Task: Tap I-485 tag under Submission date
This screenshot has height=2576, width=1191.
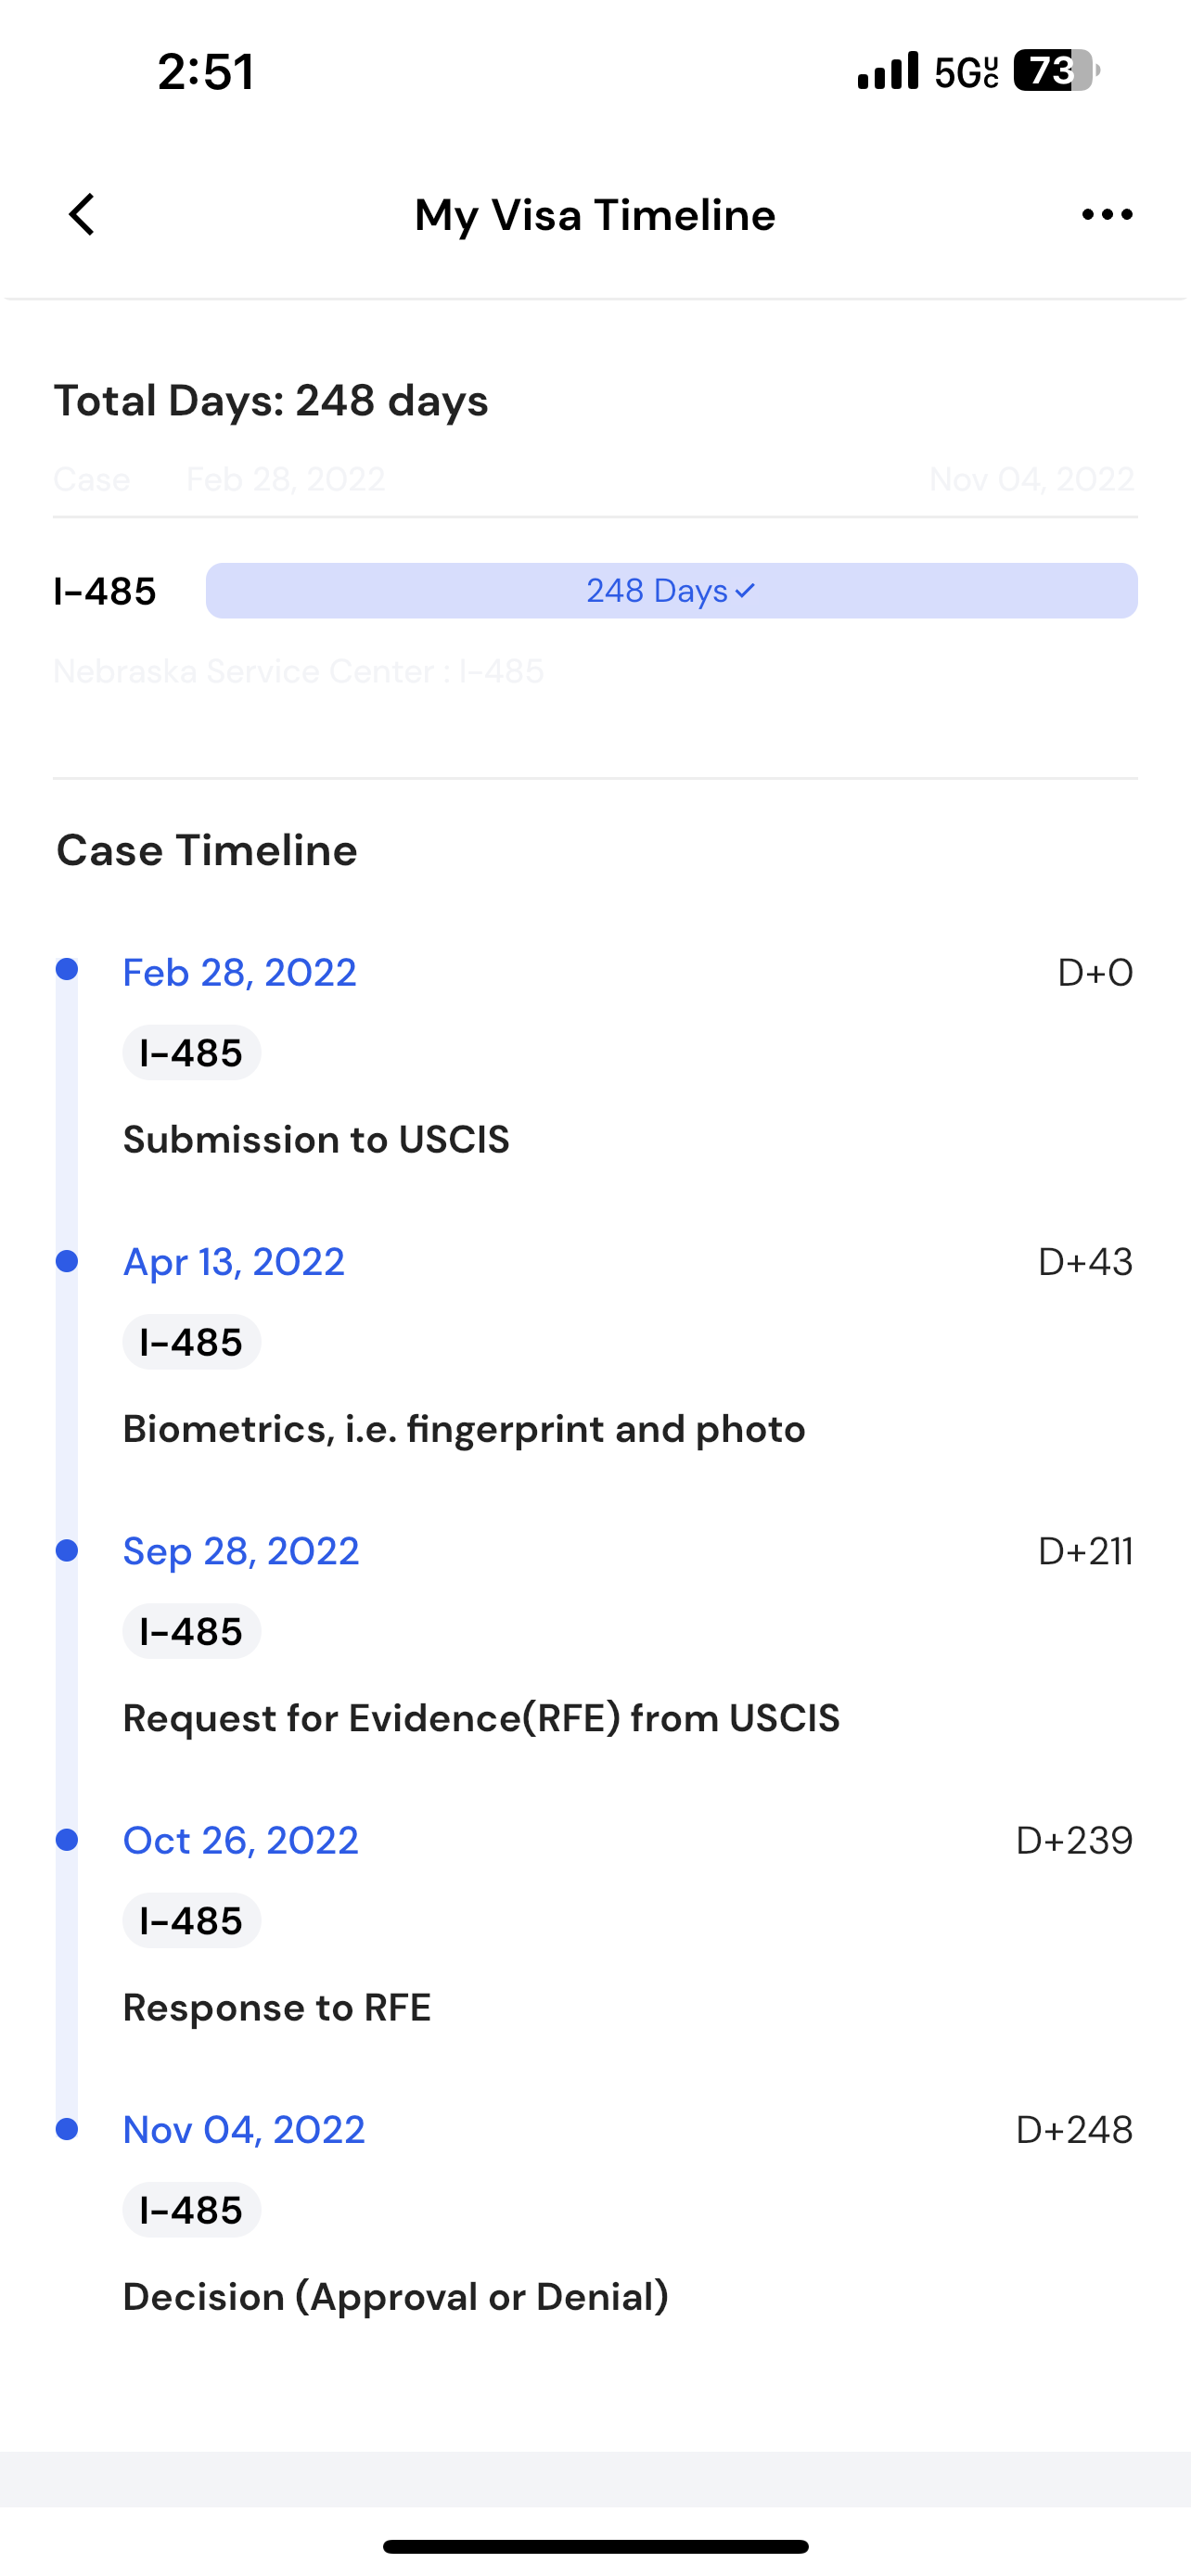Action: point(191,1053)
